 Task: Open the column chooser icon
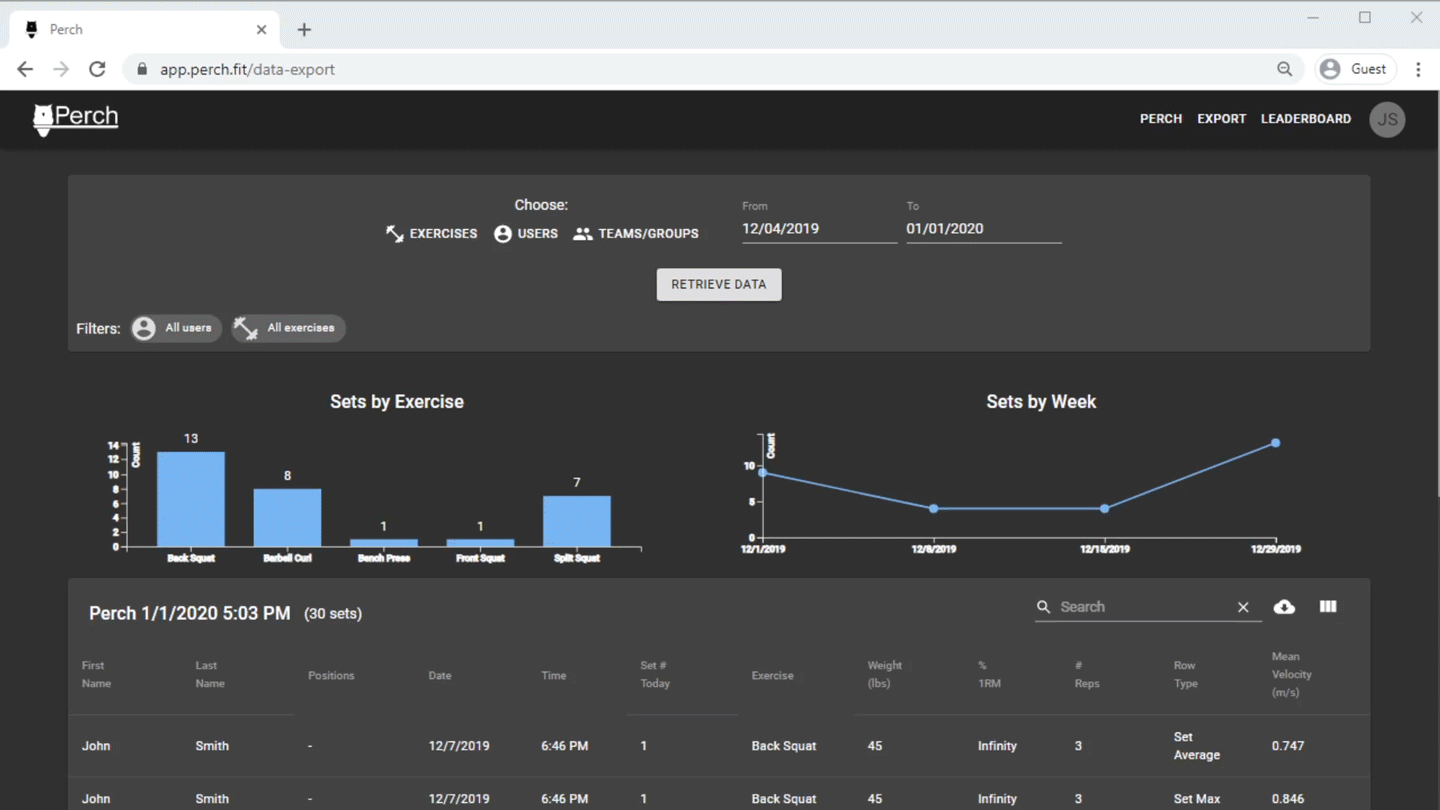coord(1328,607)
